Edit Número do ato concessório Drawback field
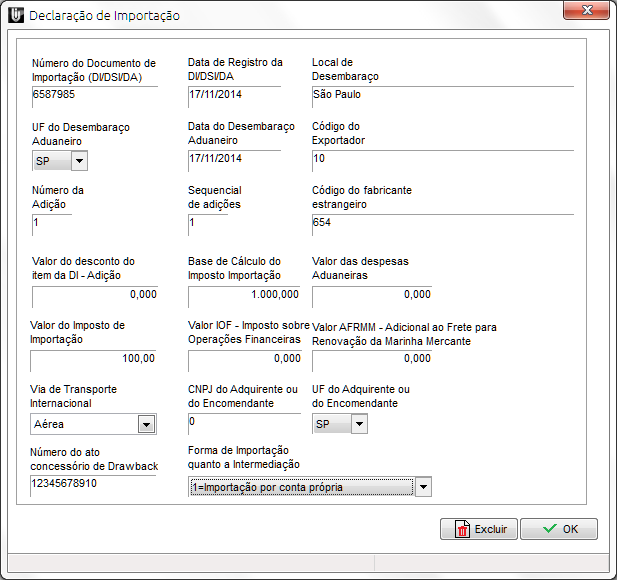Image resolution: width=617 pixels, height=580 pixels. (x=94, y=484)
